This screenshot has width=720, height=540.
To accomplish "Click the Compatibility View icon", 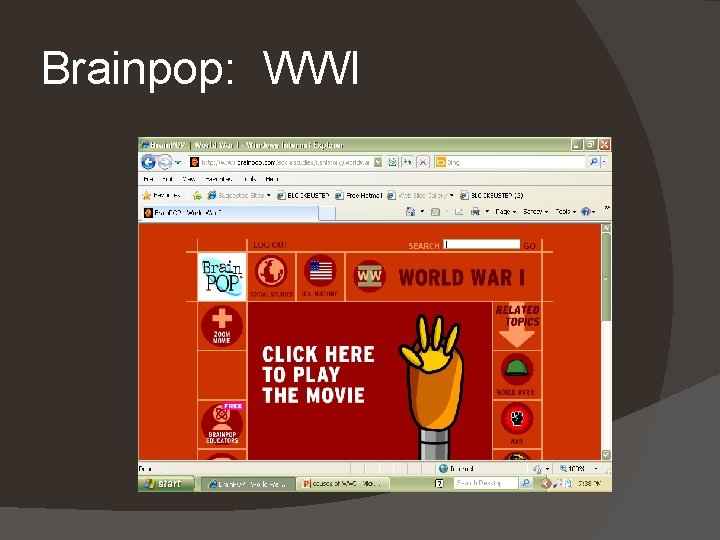I will tap(393, 162).
